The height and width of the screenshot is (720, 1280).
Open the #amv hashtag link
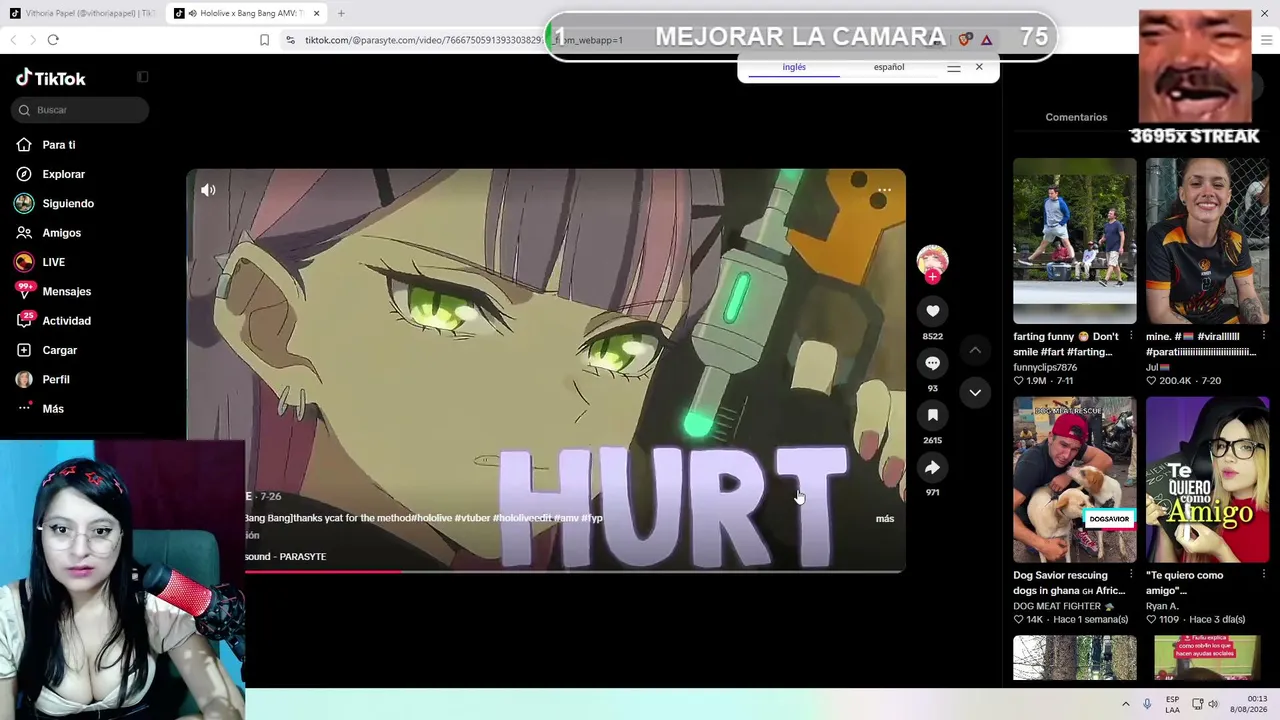click(567, 518)
